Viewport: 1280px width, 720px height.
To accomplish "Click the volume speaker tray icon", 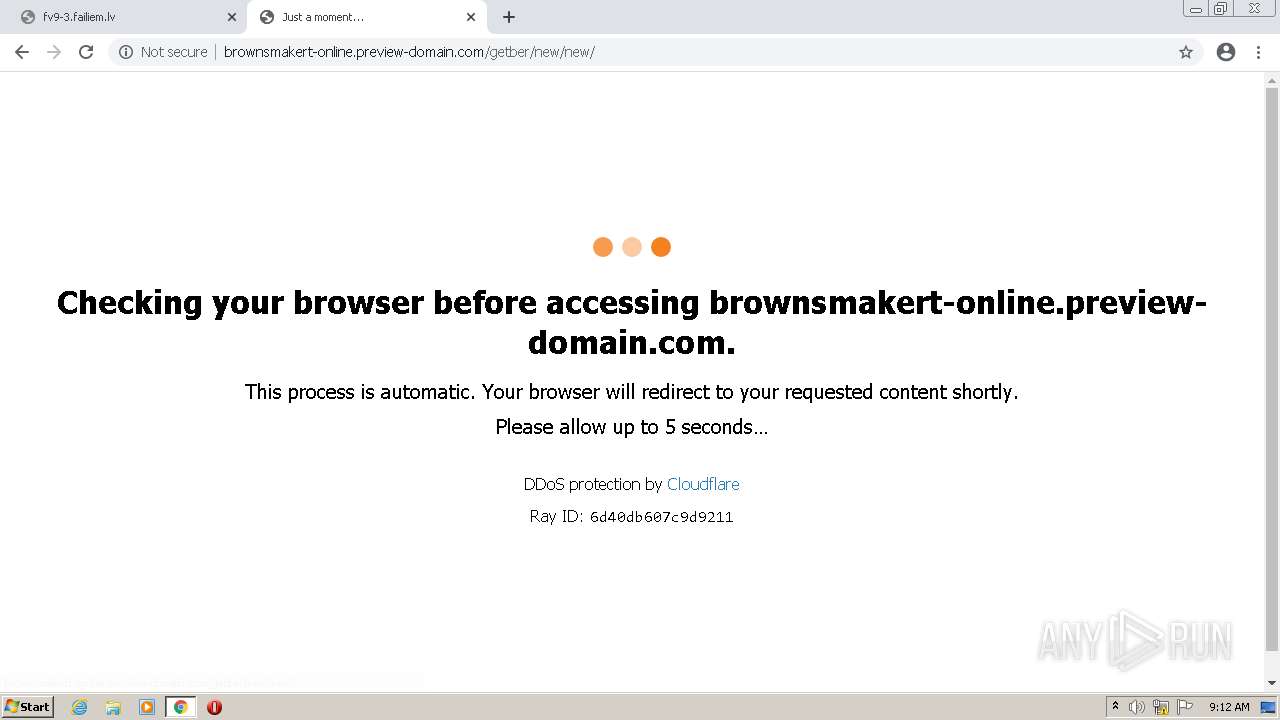I will (1137, 707).
